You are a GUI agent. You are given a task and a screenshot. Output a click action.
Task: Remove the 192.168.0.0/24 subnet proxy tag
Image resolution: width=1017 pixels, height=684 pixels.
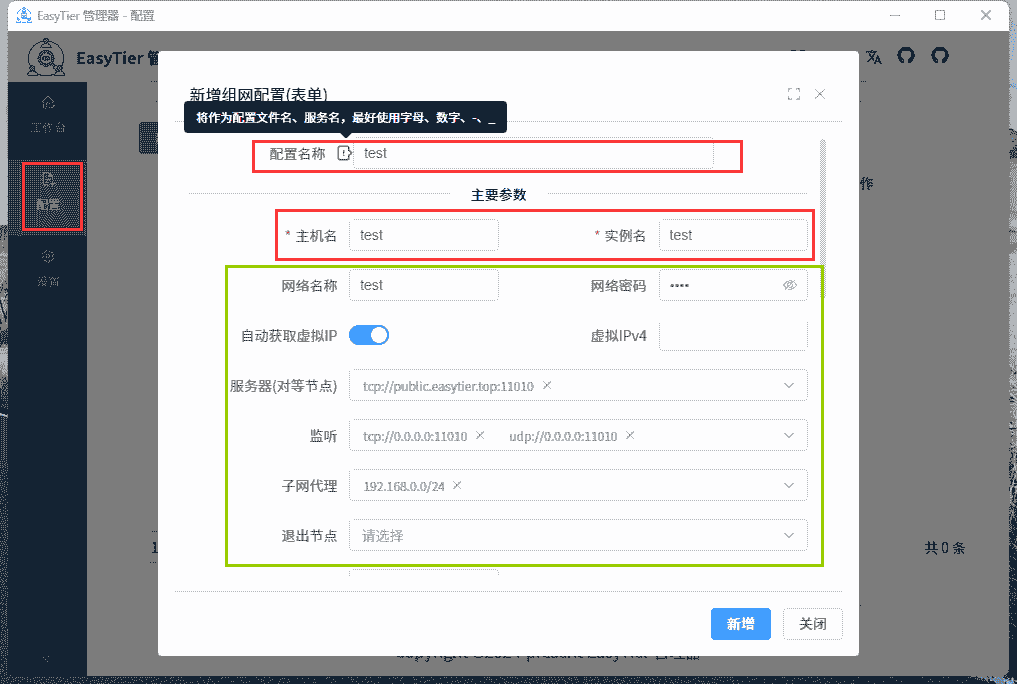click(458, 485)
